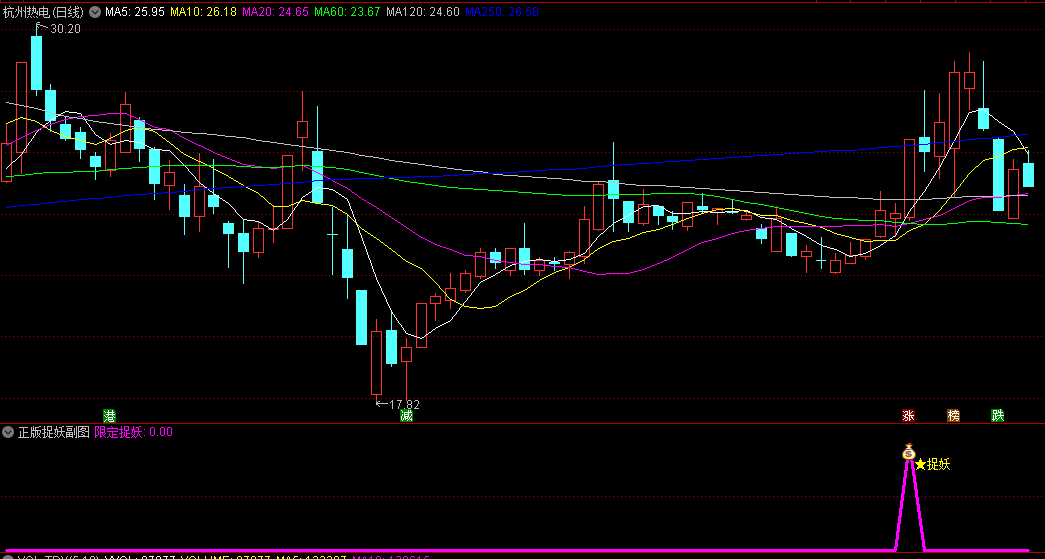
Task: Click the red 涨 event marker
Action: click(x=908, y=416)
